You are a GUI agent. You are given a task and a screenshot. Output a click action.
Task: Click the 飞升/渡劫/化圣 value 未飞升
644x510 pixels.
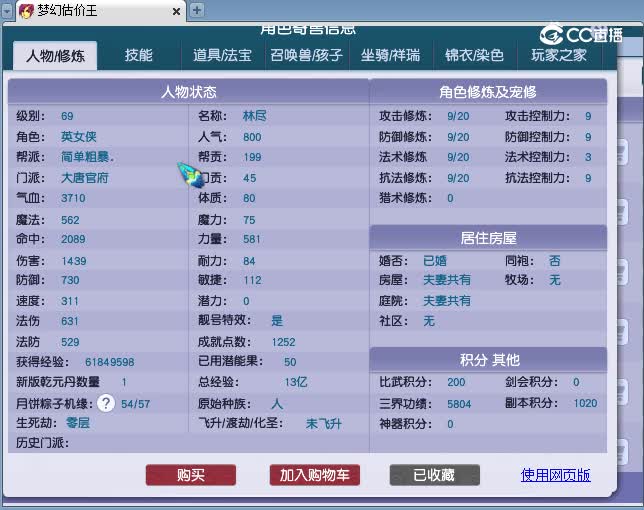[324, 423]
